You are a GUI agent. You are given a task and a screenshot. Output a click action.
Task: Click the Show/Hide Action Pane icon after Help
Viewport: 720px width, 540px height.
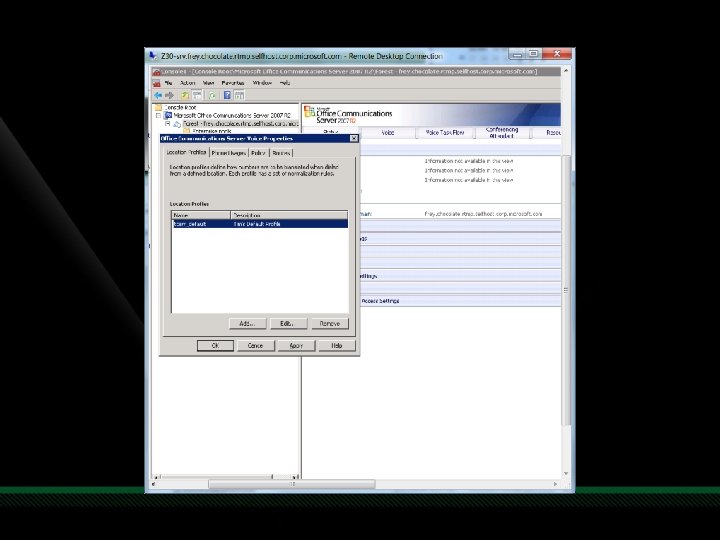(239, 95)
